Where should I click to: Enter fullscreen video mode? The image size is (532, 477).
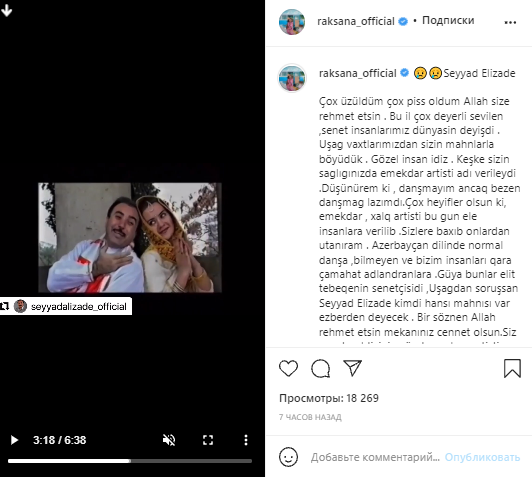coord(208,440)
